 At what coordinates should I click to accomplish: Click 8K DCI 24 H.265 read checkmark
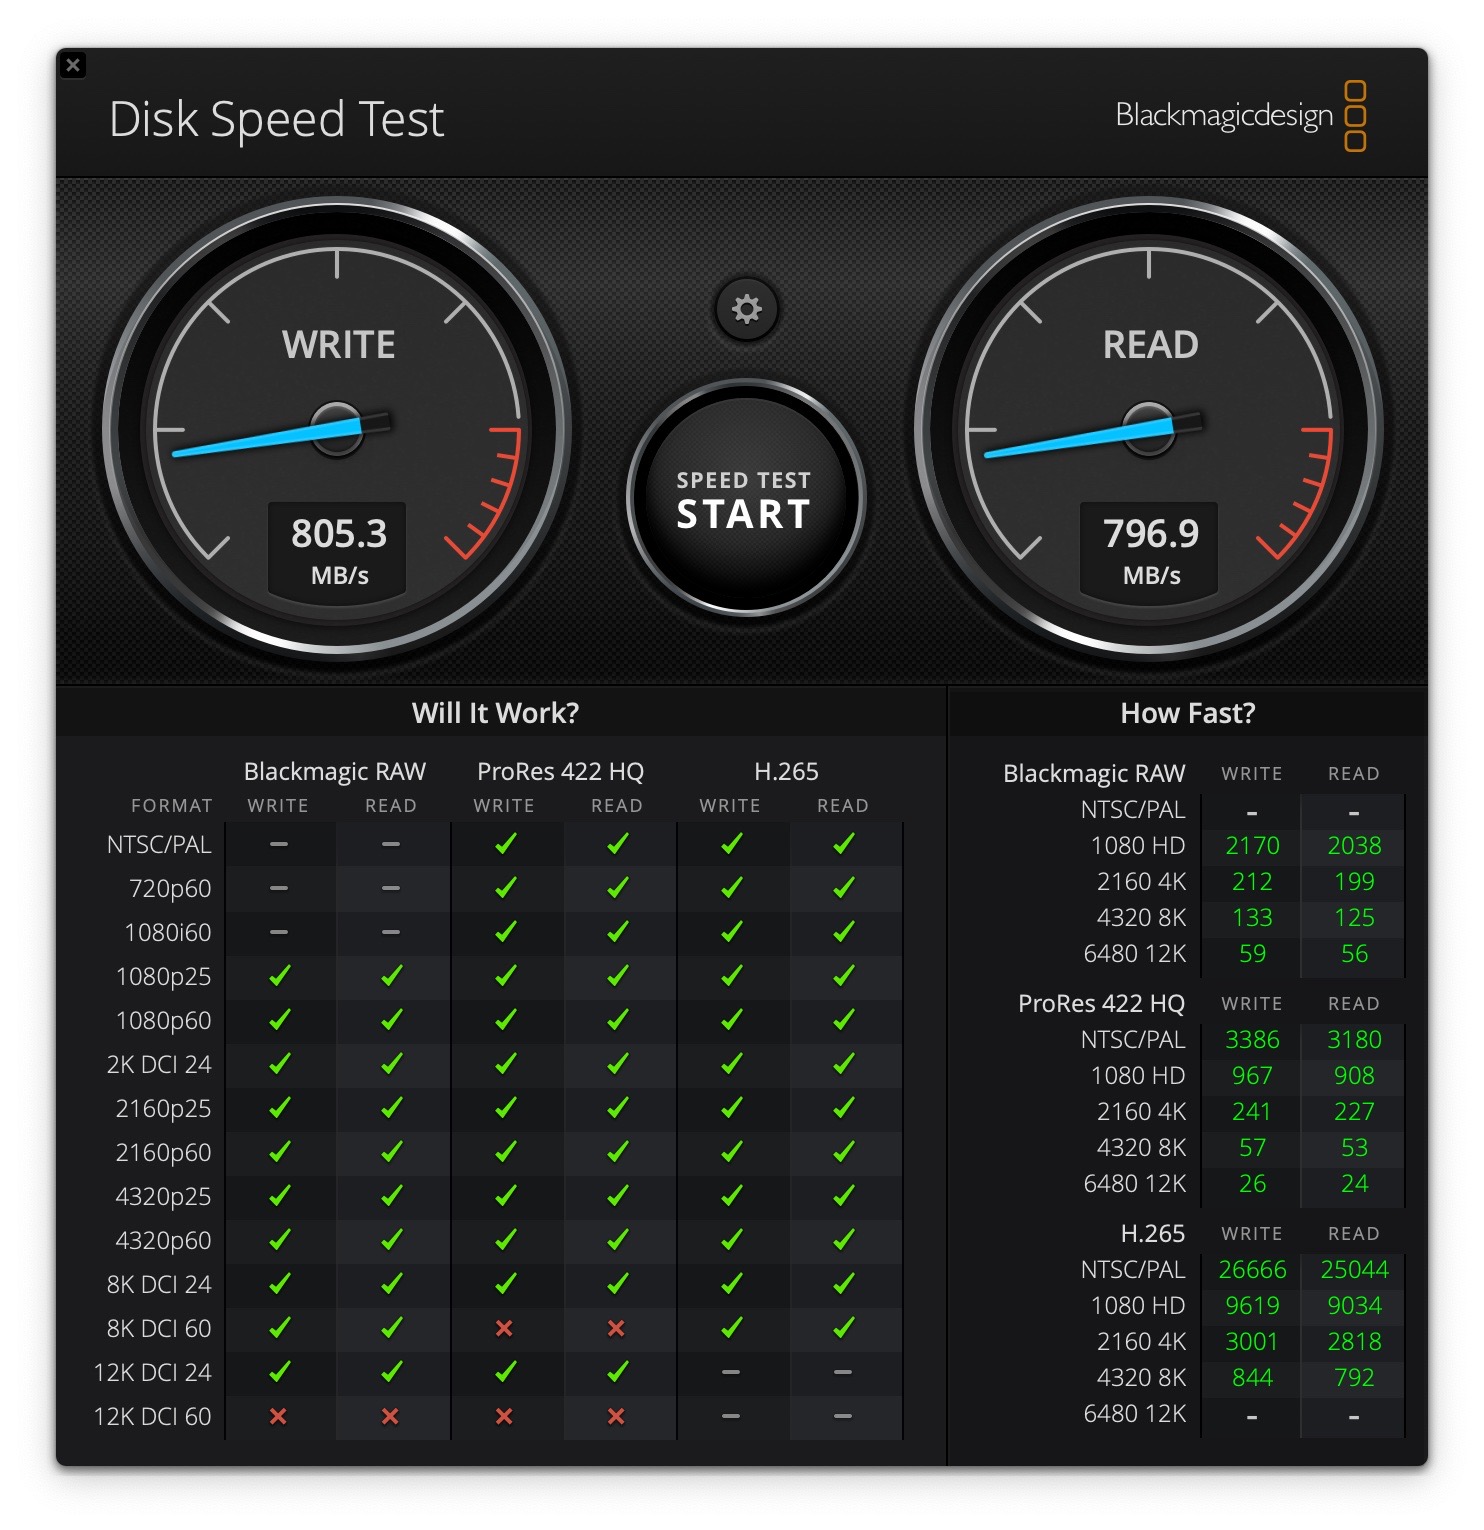coord(844,1284)
